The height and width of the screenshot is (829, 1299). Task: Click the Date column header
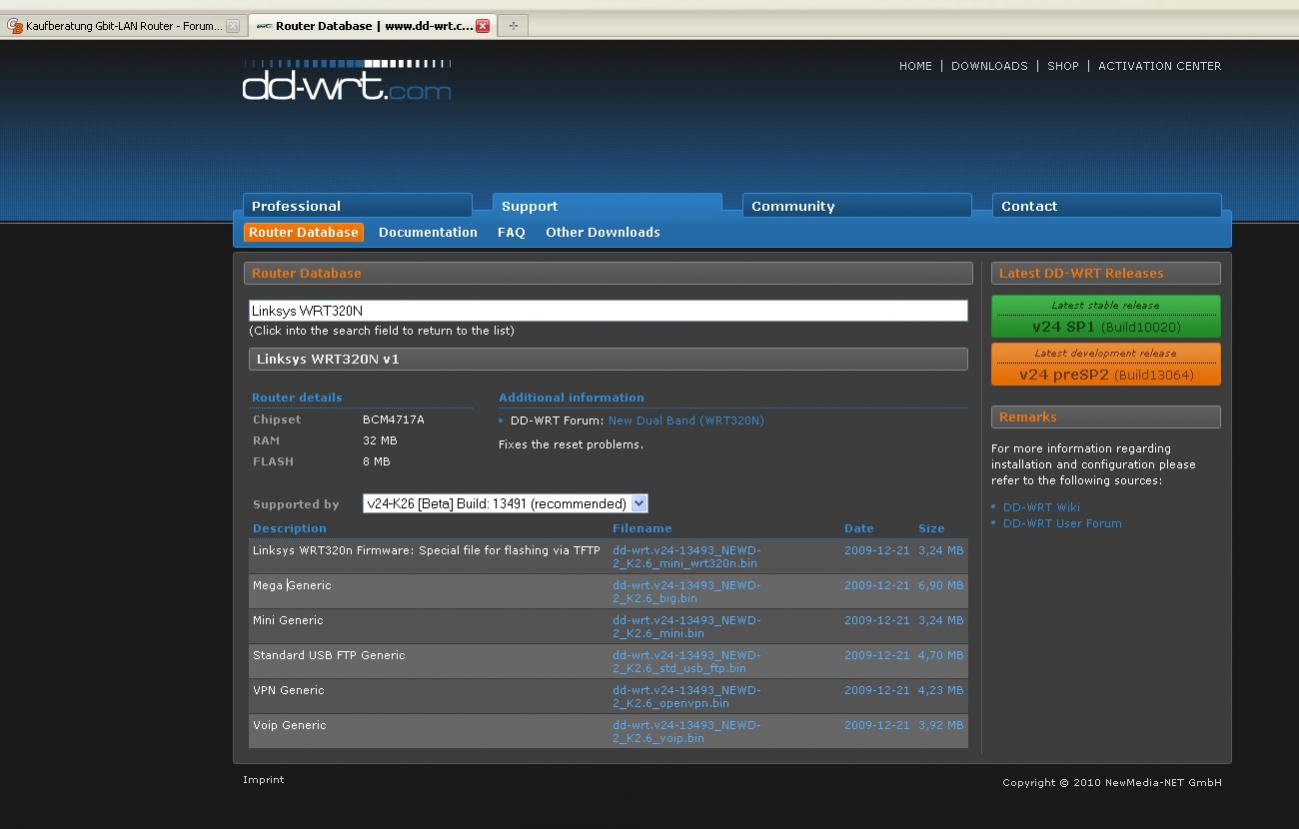859,529
